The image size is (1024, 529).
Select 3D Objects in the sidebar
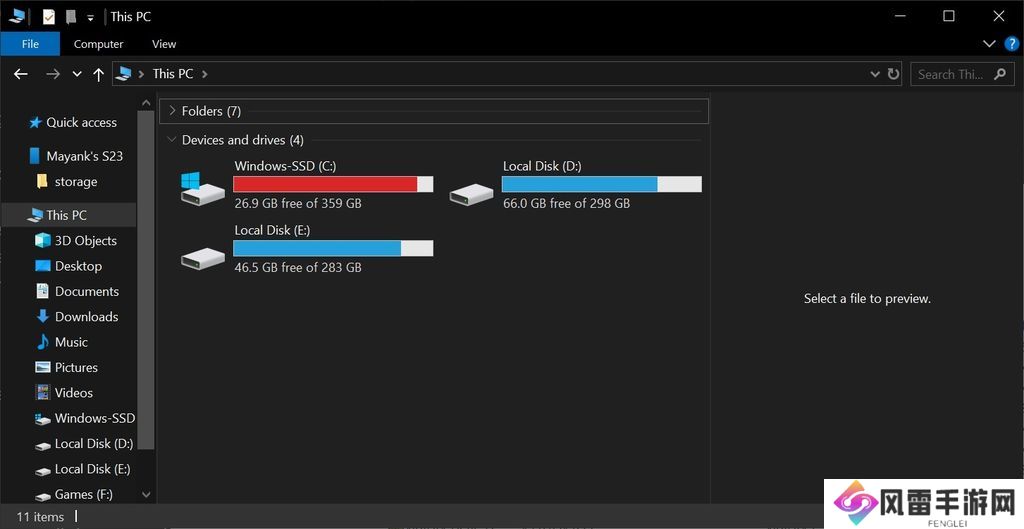click(85, 241)
